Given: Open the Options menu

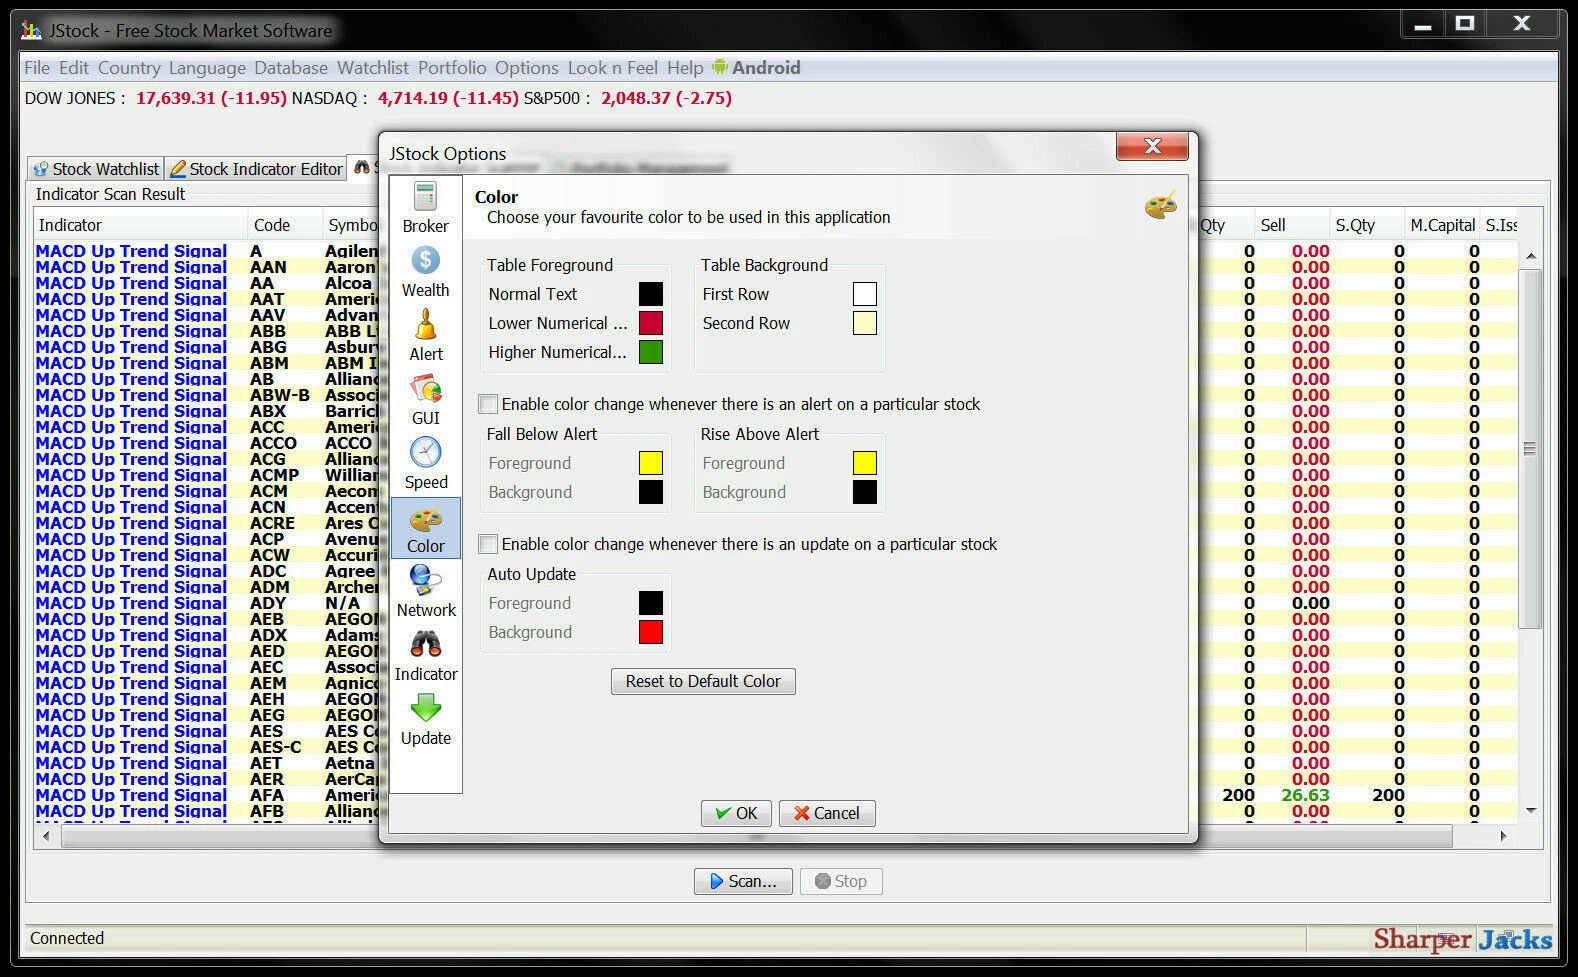Looking at the screenshot, I should [x=527, y=68].
